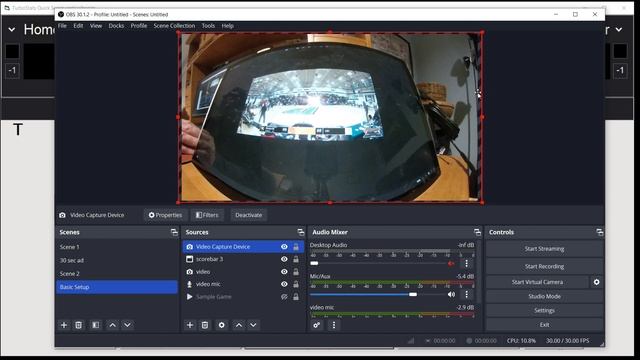Viewport: 640px width, 360px height.
Task: Open Desktop Audio options dots
Action: click(x=467, y=264)
